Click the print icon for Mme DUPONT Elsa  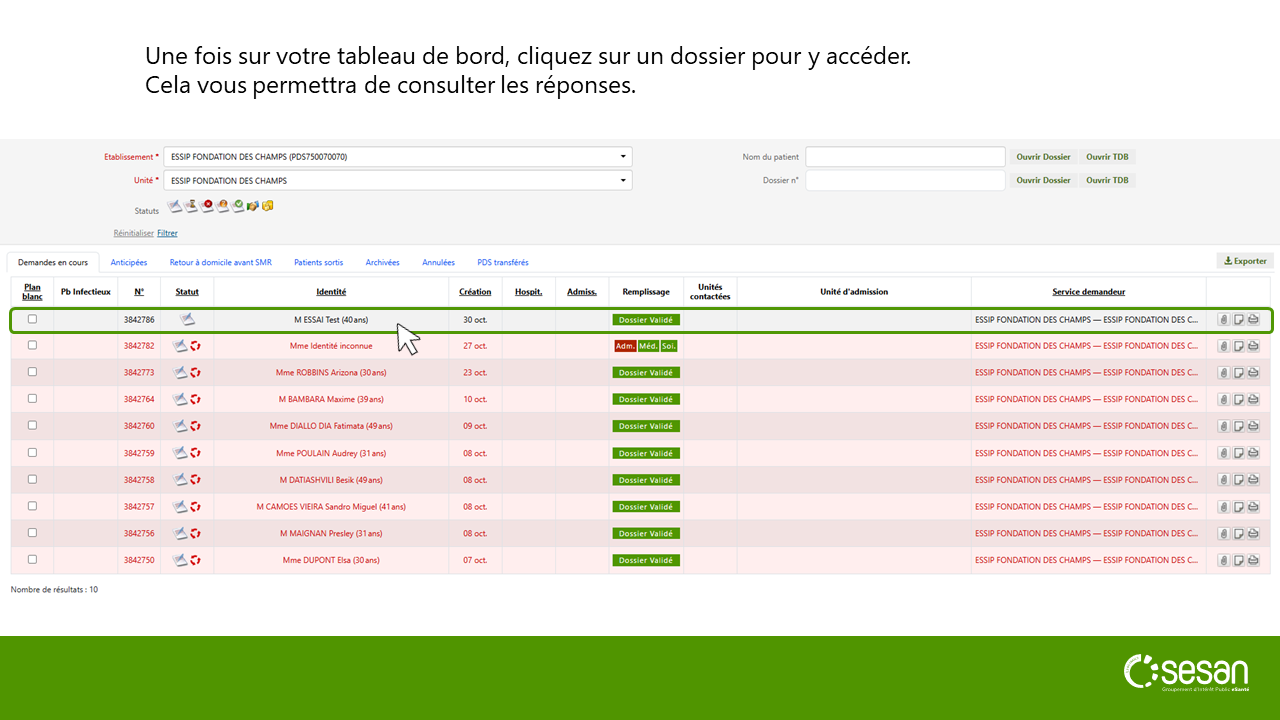[x=1253, y=560]
